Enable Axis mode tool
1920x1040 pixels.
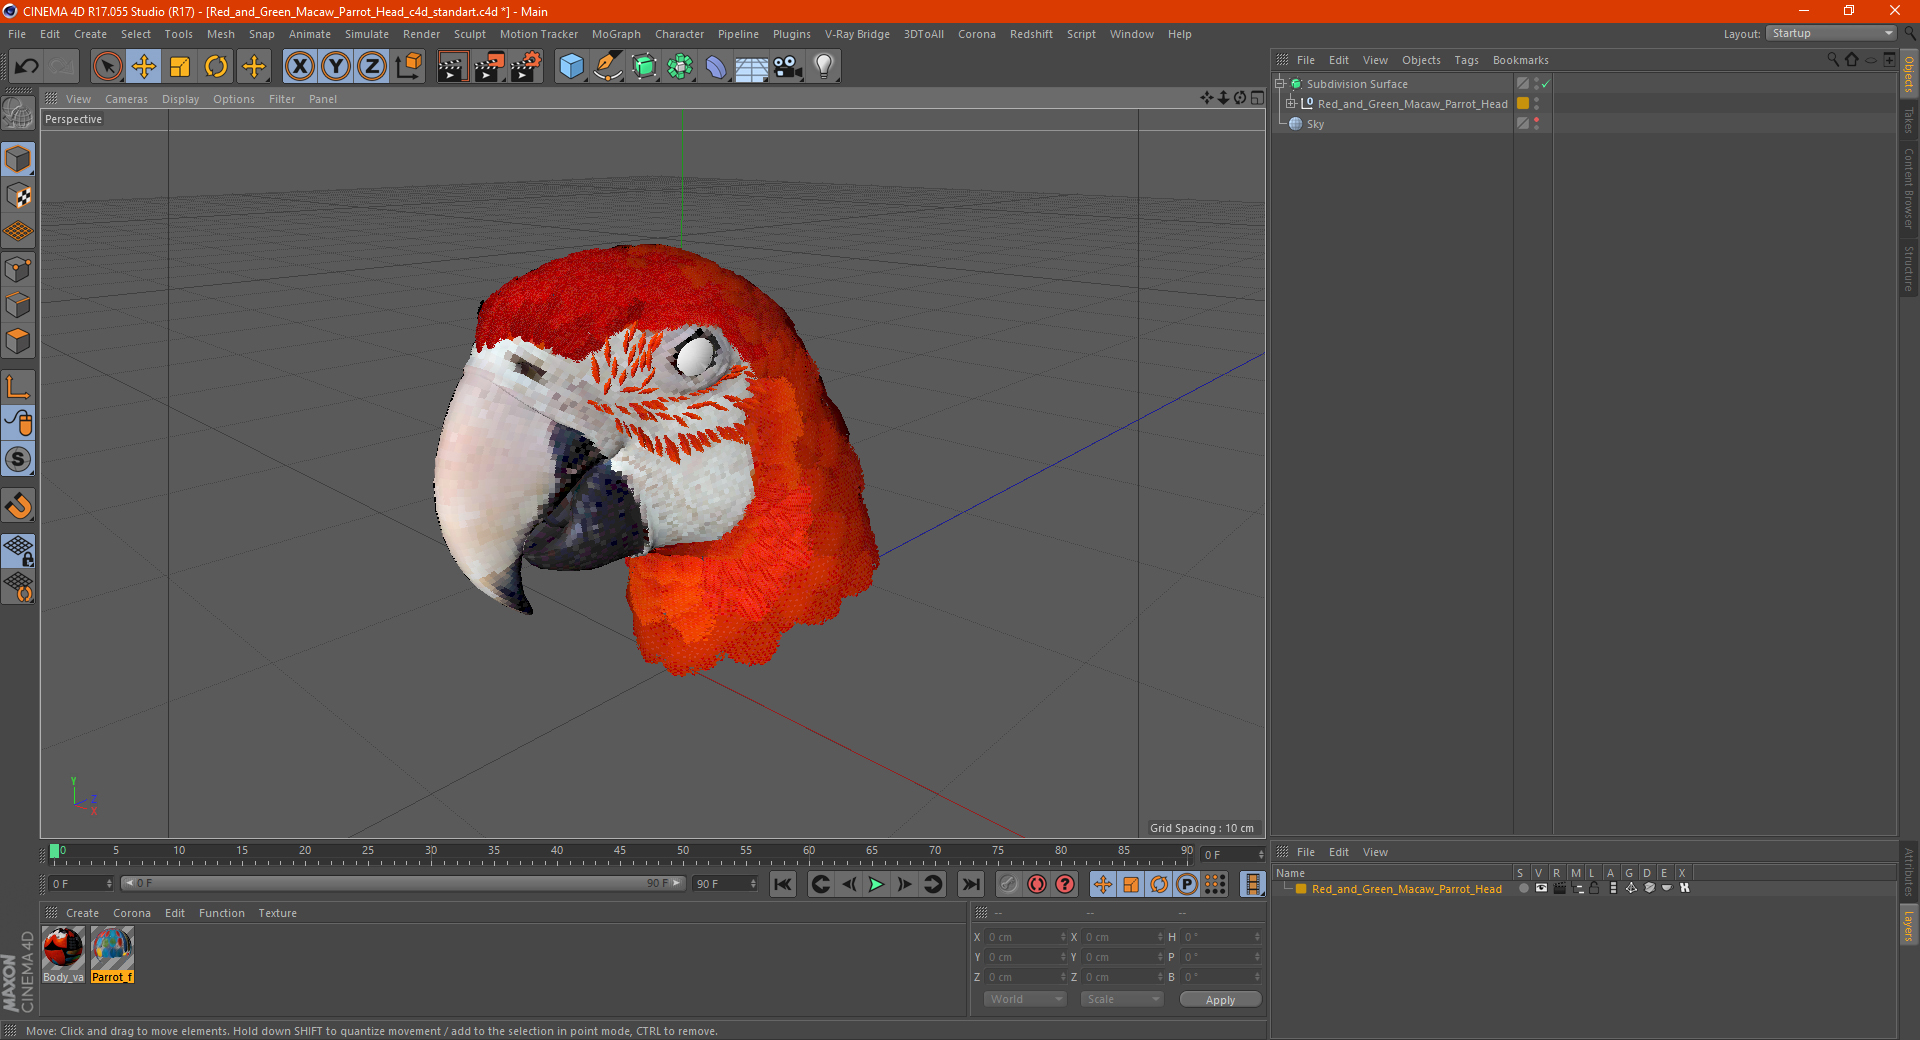tap(18, 387)
